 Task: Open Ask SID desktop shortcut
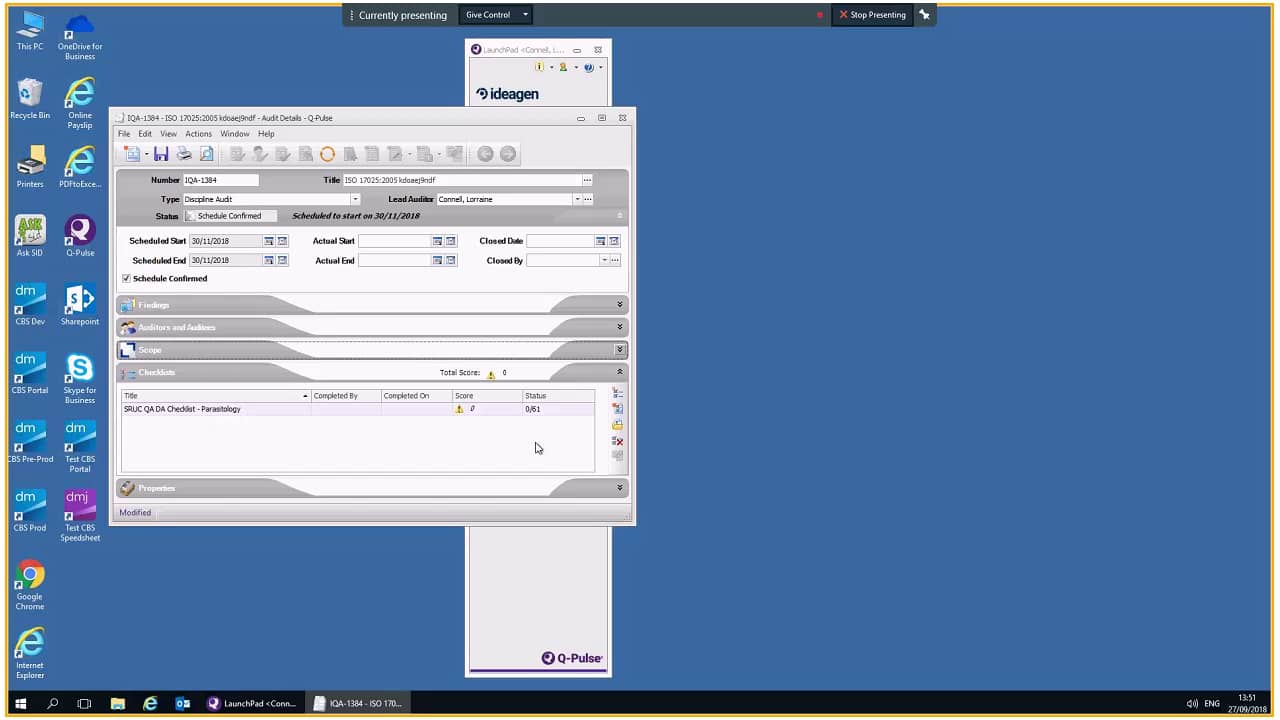click(30, 236)
